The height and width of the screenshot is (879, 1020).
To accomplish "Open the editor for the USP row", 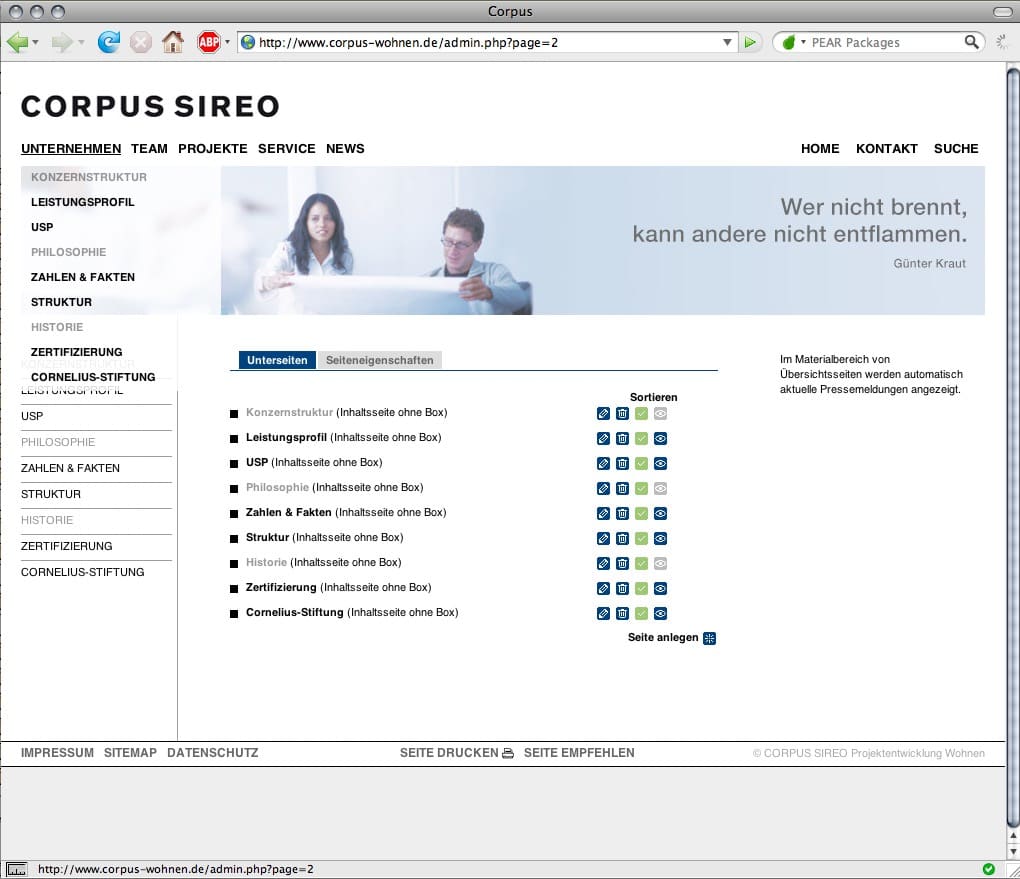I will (x=603, y=464).
